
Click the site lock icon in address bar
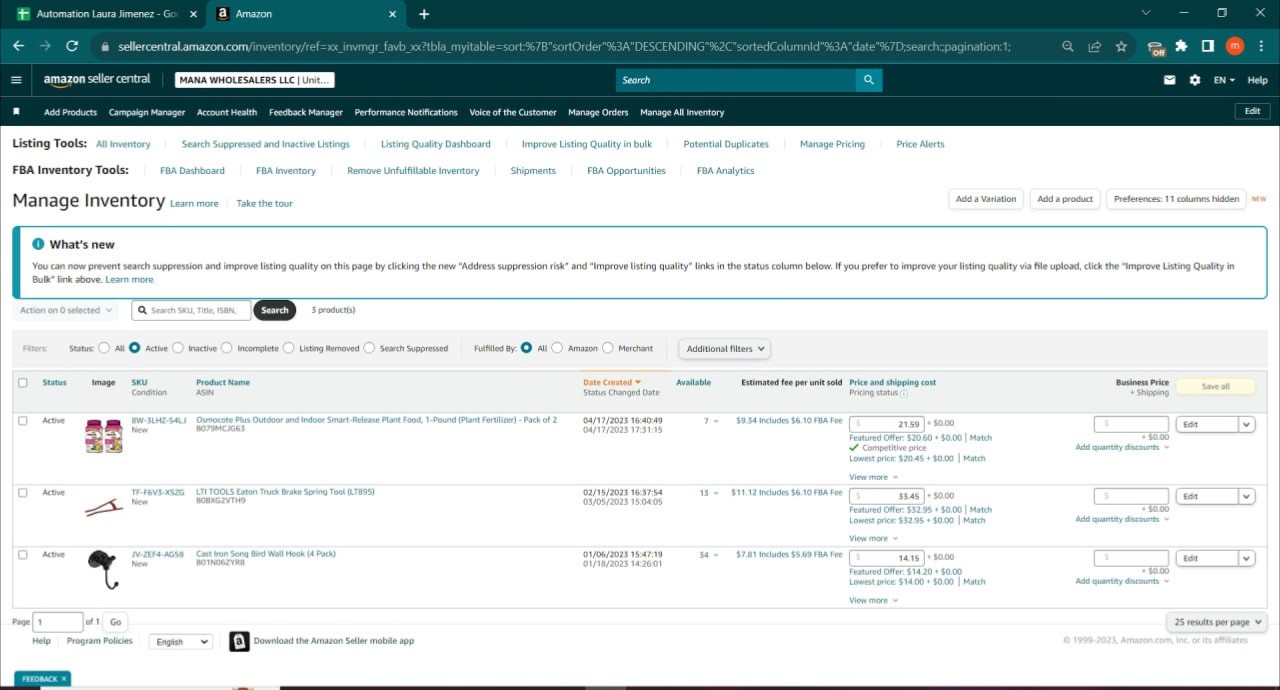click(105, 46)
